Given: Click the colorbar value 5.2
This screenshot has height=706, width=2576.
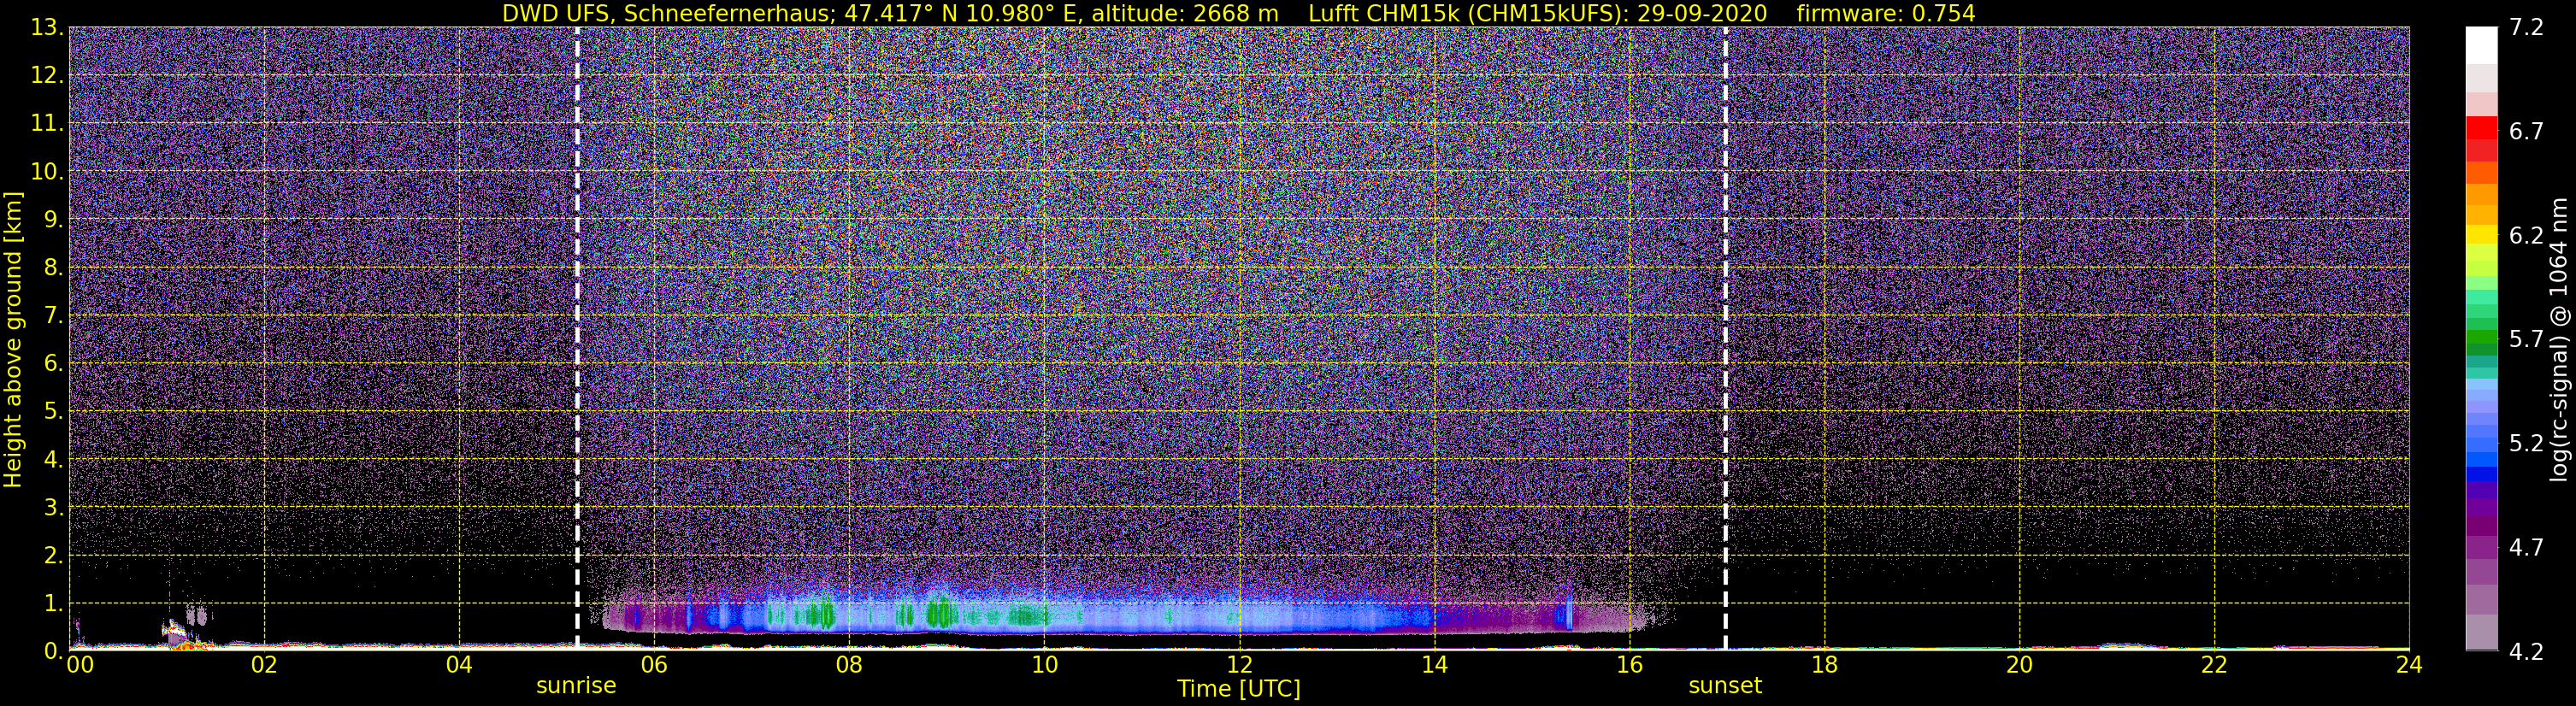Looking at the screenshot, I should click(2526, 444).
